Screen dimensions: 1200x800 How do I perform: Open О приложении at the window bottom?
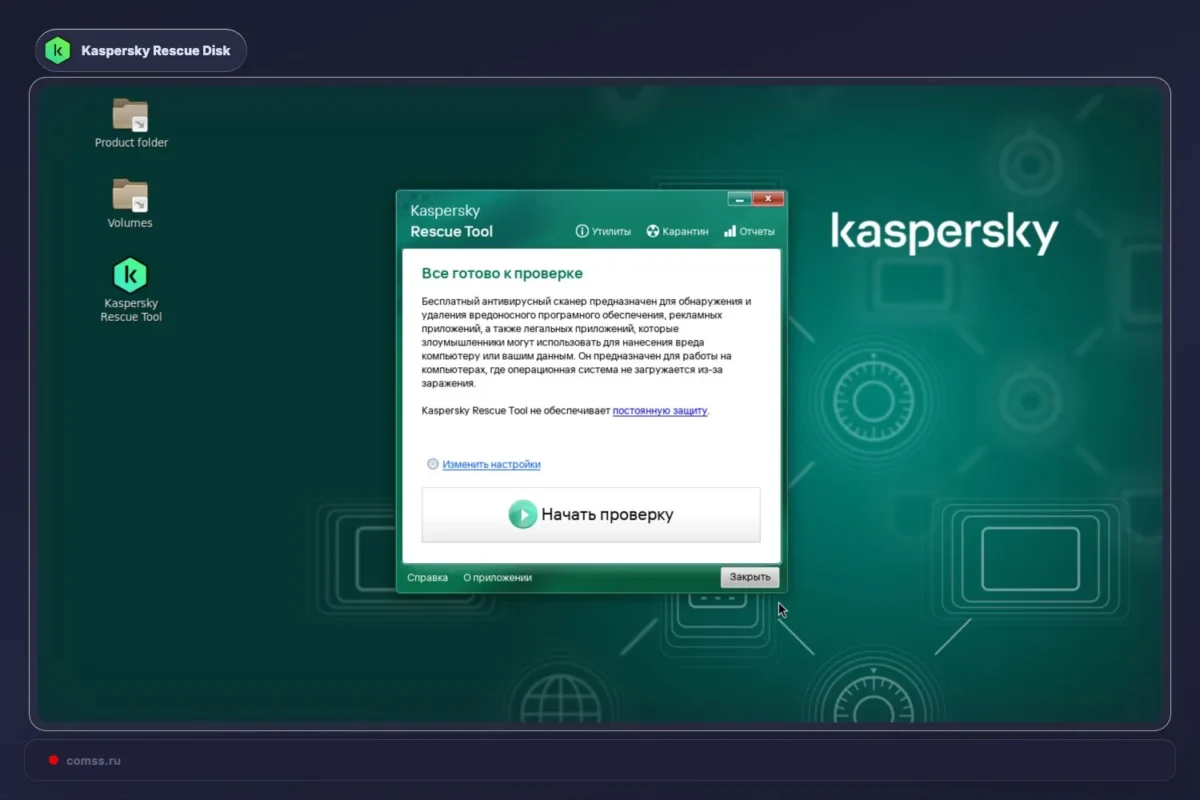coord(498,578)
